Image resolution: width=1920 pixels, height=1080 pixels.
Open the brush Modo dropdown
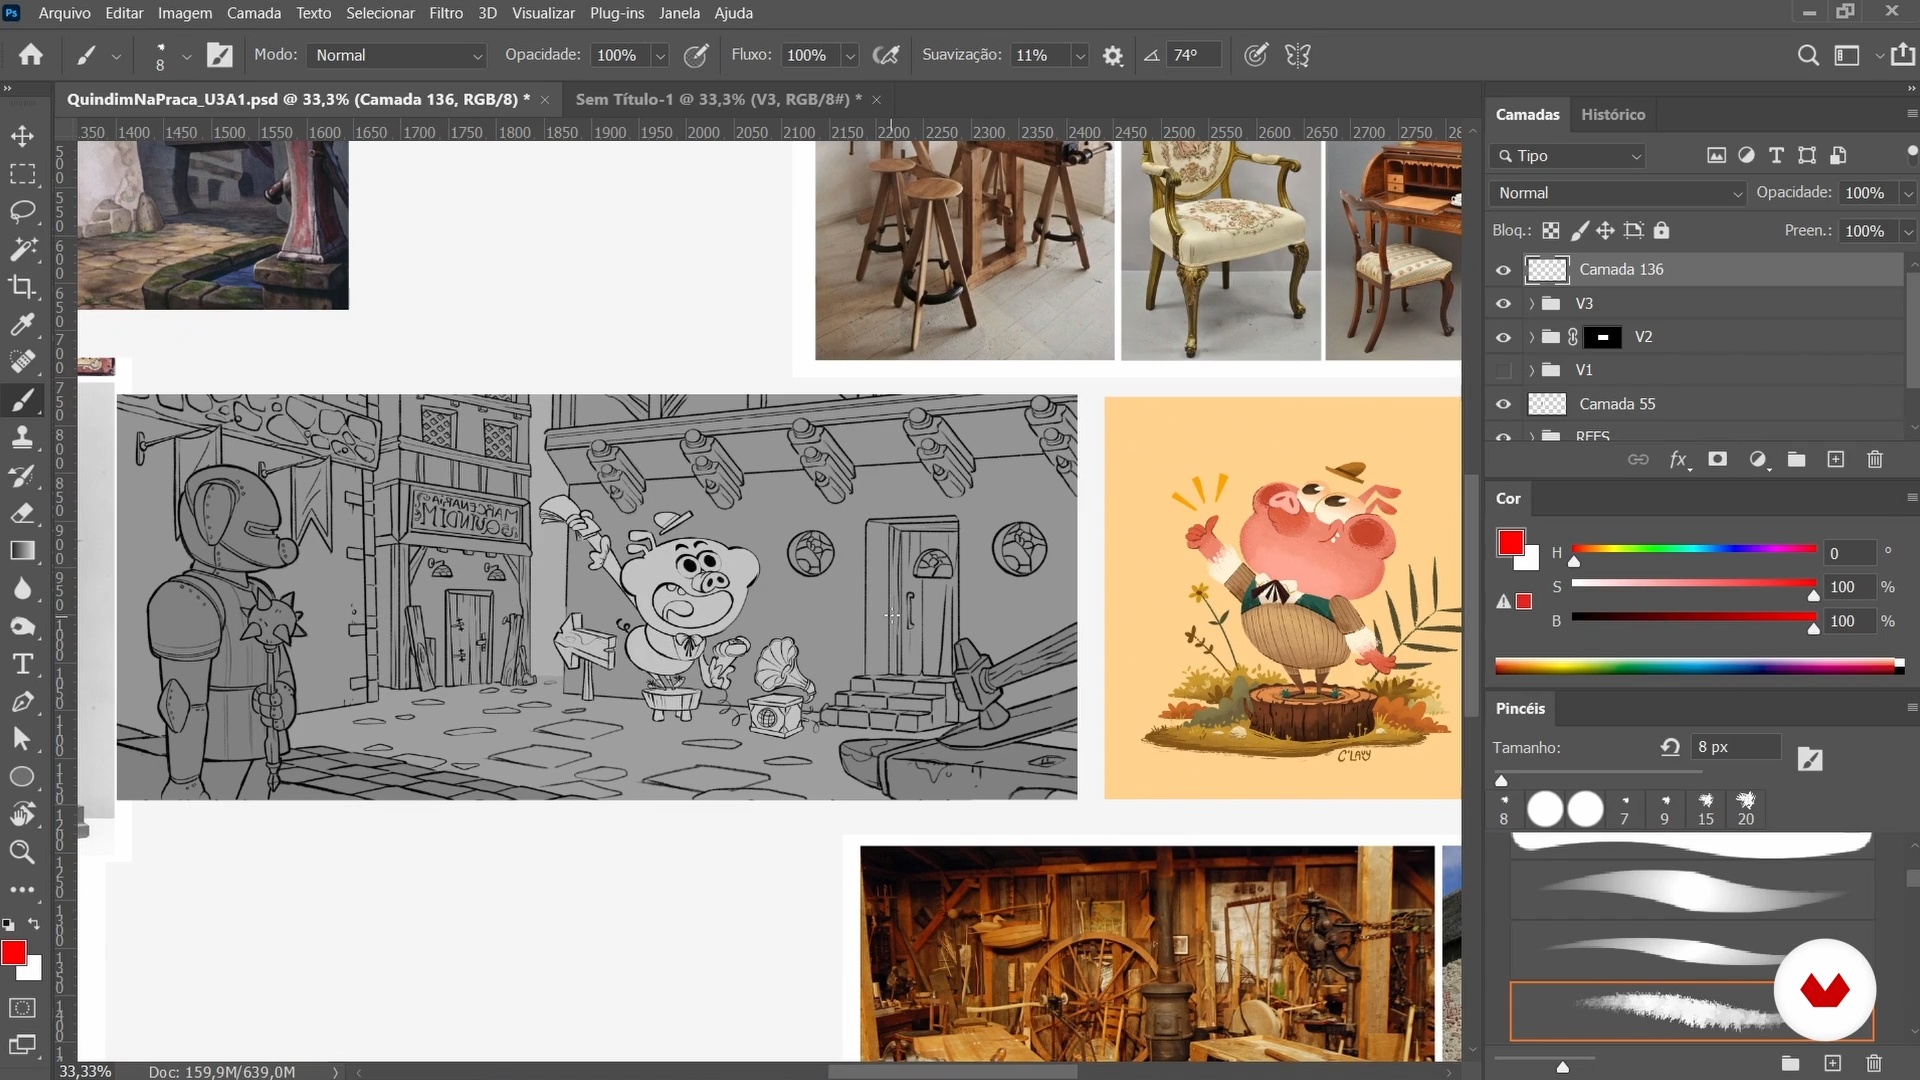point(397,55)
